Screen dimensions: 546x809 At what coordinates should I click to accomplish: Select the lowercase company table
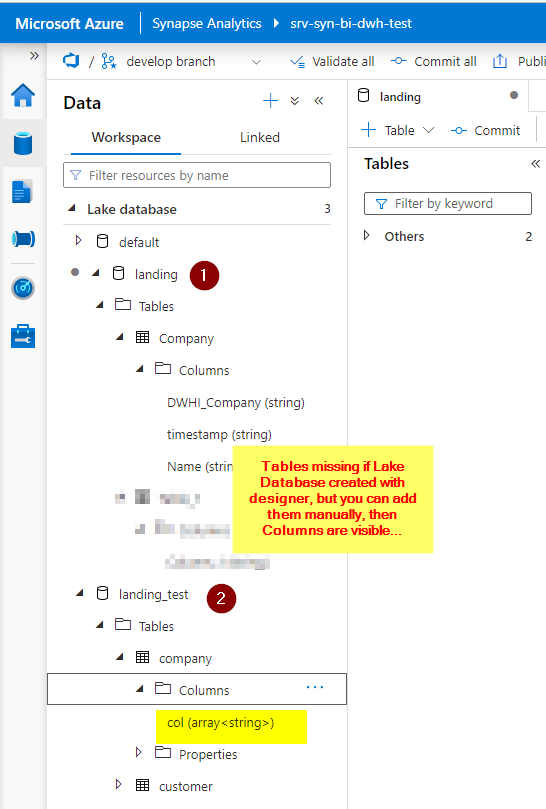coord(185,658)
